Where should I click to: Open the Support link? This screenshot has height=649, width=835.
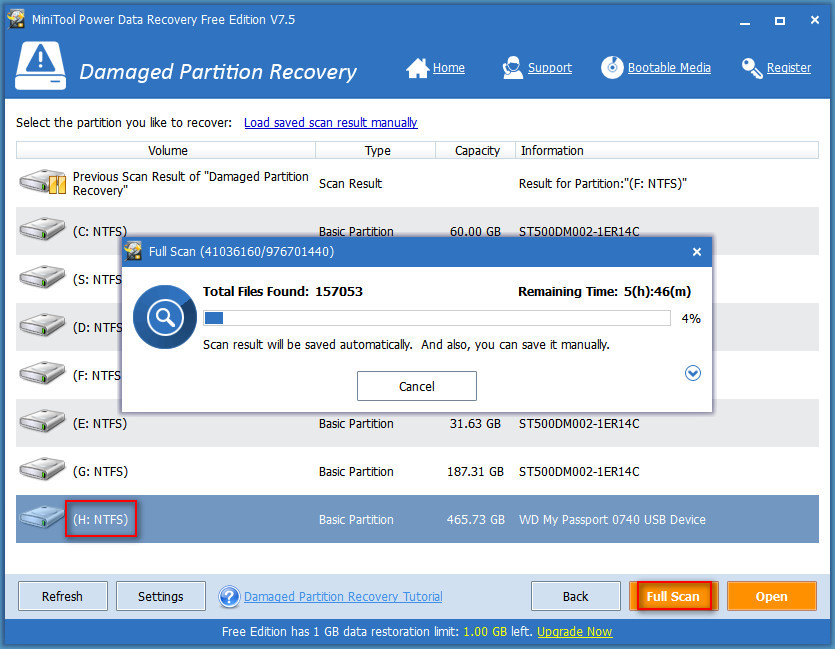pyautogui.click(x=550, y=68)
